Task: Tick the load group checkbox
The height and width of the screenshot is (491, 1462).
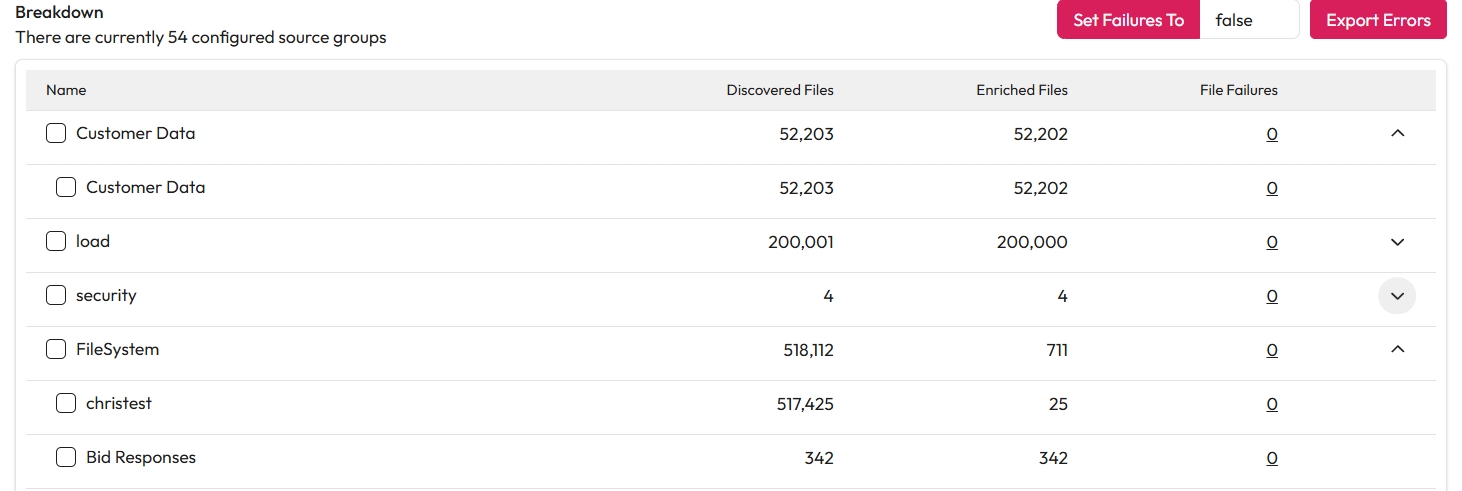Action: point(56,242)
